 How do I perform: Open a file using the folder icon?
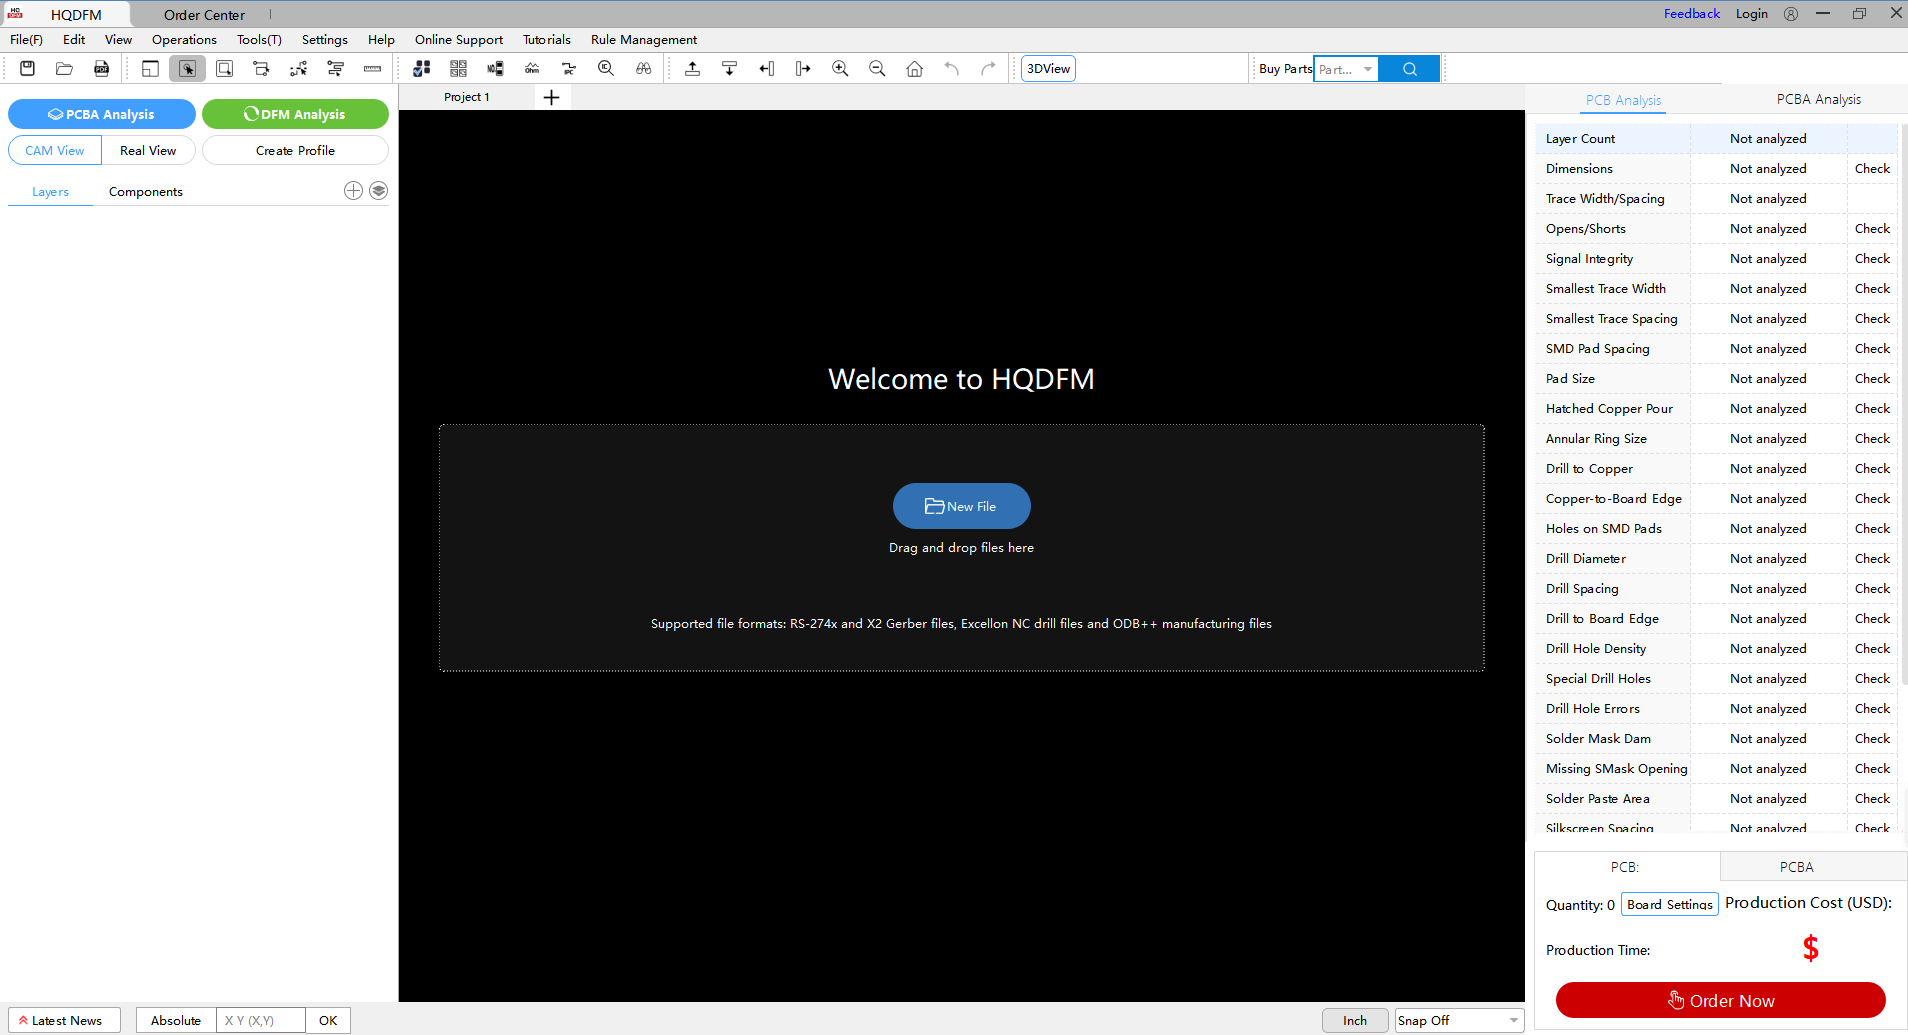[64, 68]
